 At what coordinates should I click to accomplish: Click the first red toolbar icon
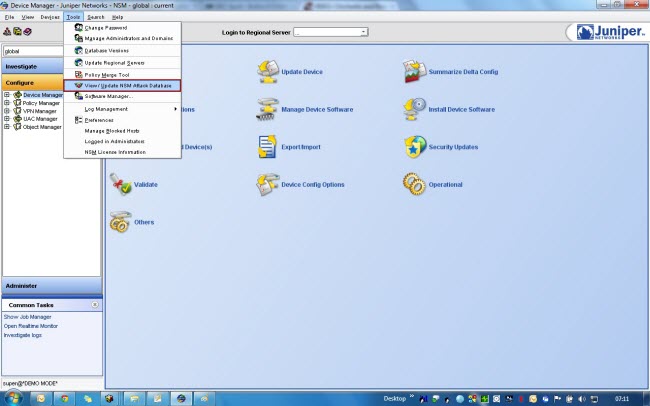[7, 32]
